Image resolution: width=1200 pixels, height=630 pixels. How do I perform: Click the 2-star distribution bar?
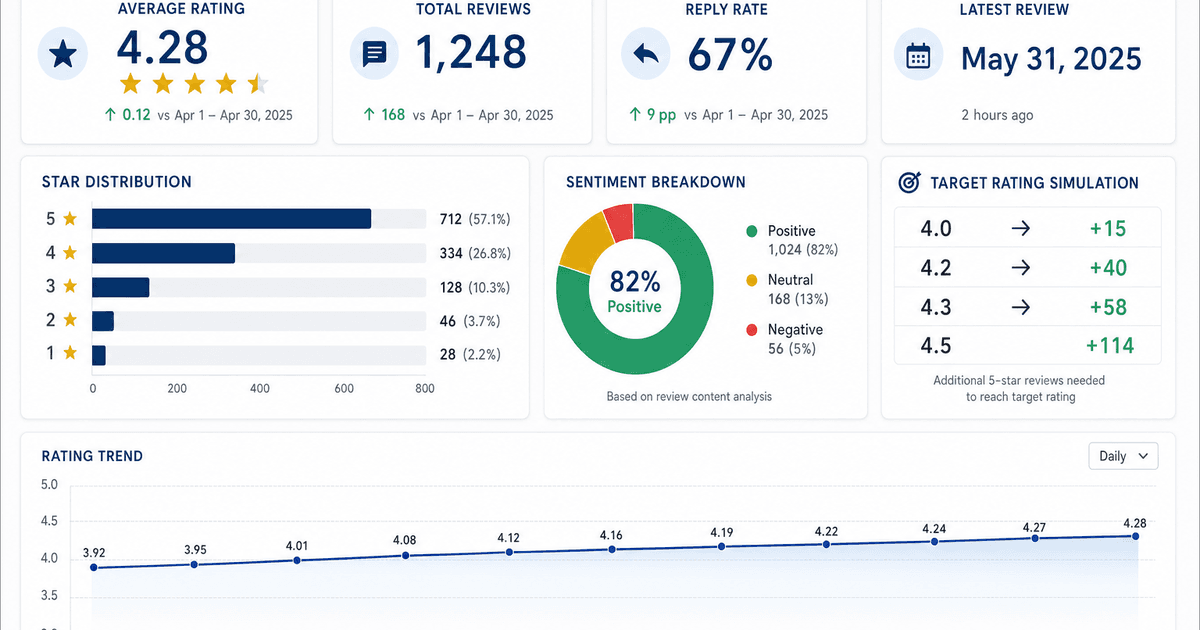103,321
